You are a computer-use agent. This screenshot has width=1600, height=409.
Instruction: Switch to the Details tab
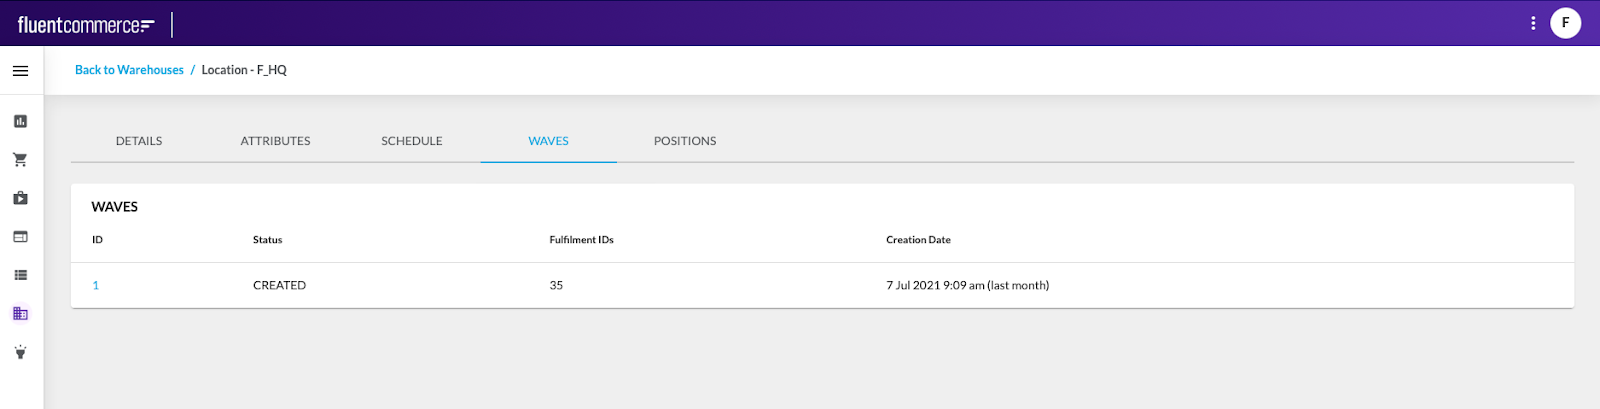coord(139,141)
